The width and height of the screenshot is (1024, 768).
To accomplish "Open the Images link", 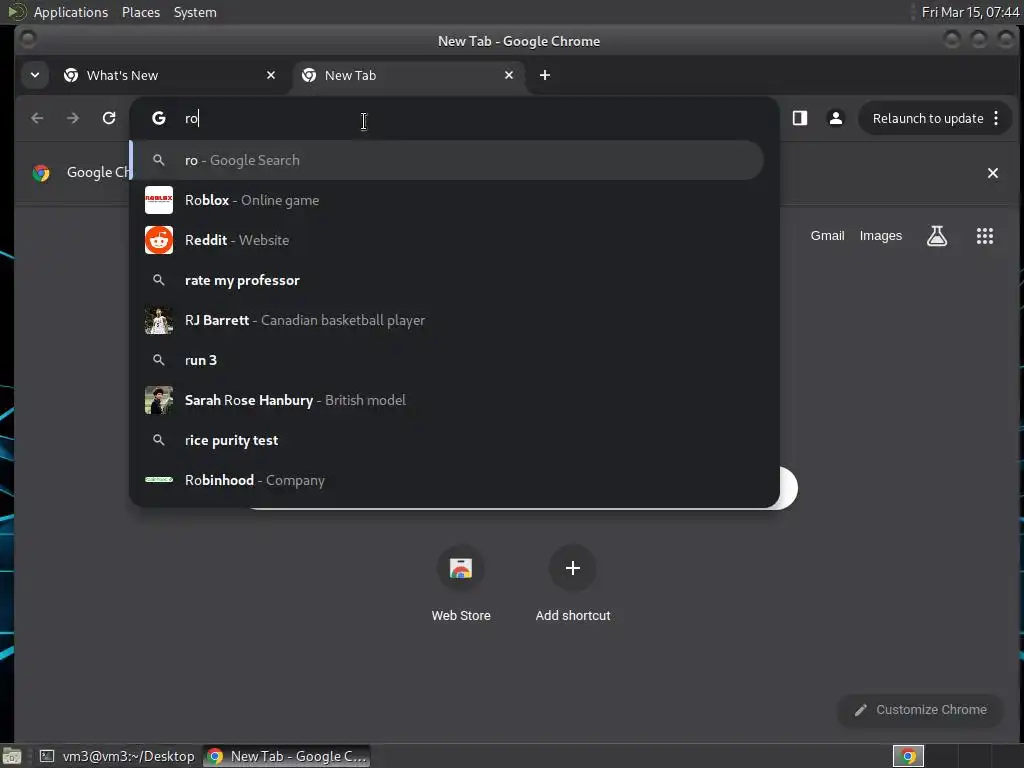I will (x=880, y=236).
